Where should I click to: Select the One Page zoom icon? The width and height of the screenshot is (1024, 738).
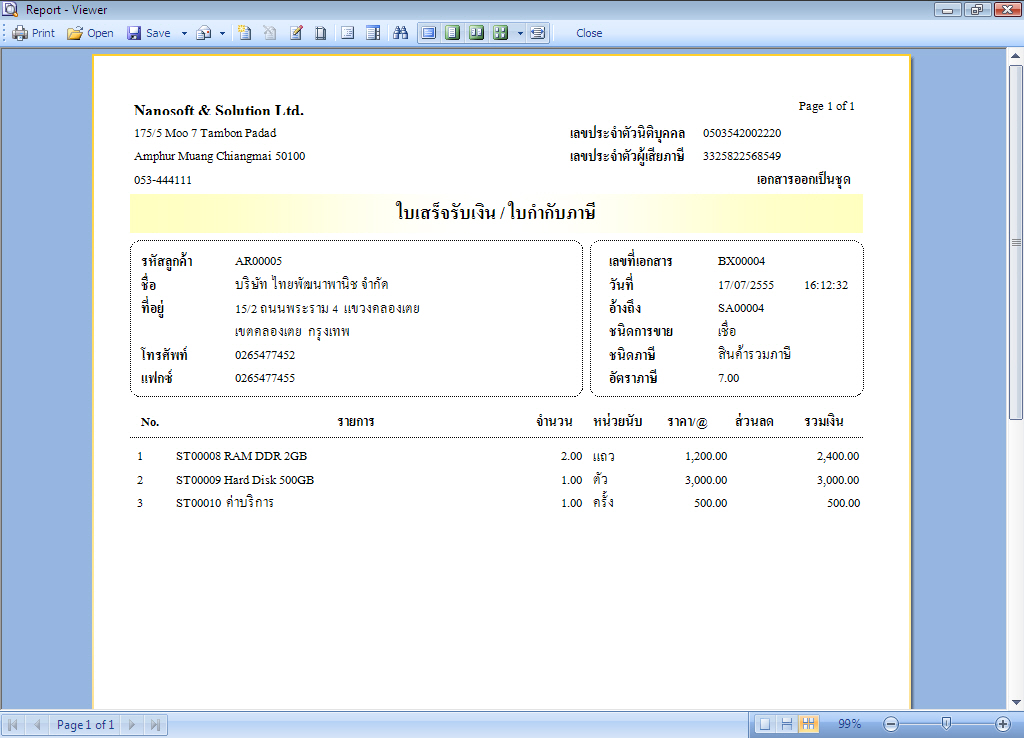pos(453,33)
